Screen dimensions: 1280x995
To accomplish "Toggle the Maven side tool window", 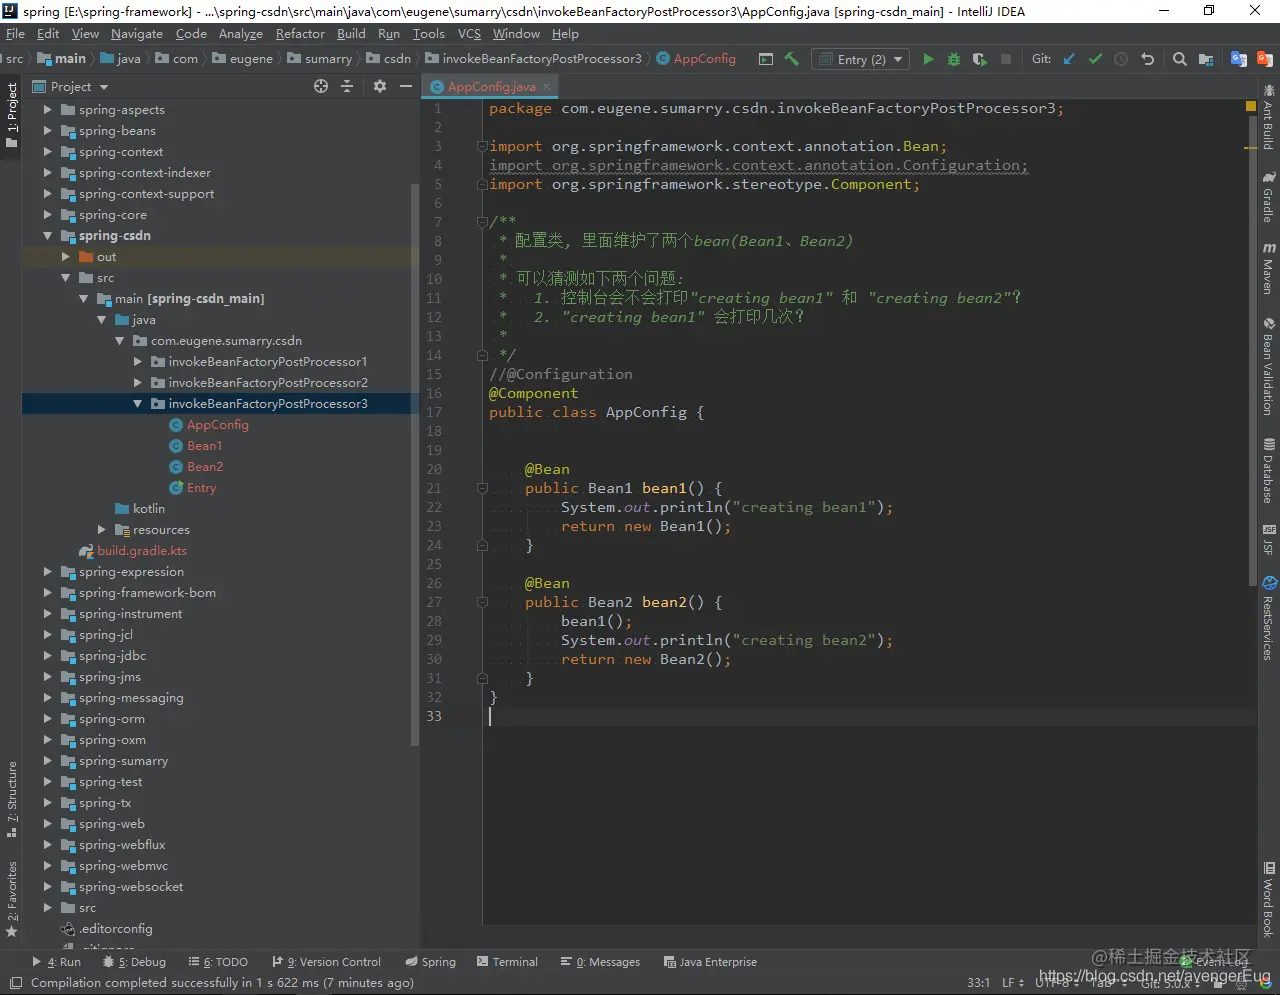I will [1268, 267].
